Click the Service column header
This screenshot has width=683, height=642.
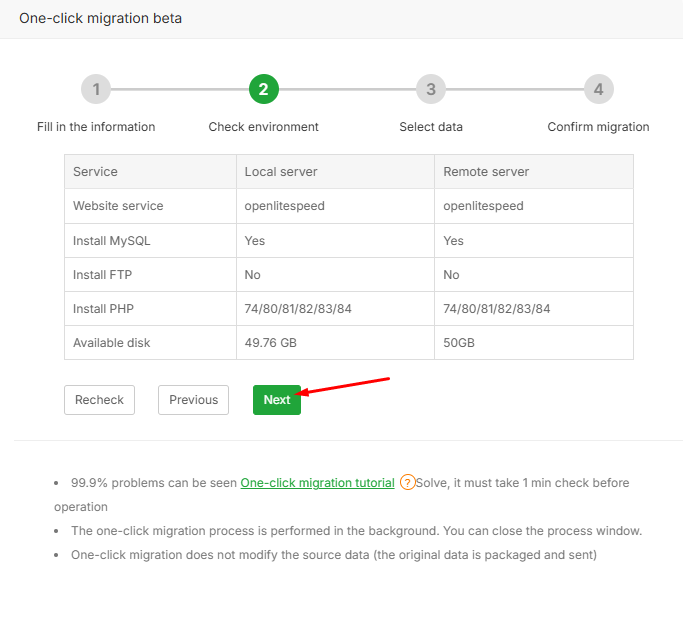pyautogui.click(x=95, y=172)
